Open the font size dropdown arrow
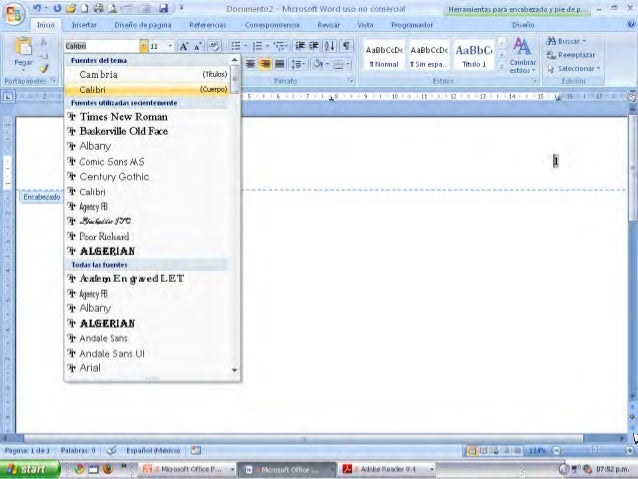 [x=170, y=46]
